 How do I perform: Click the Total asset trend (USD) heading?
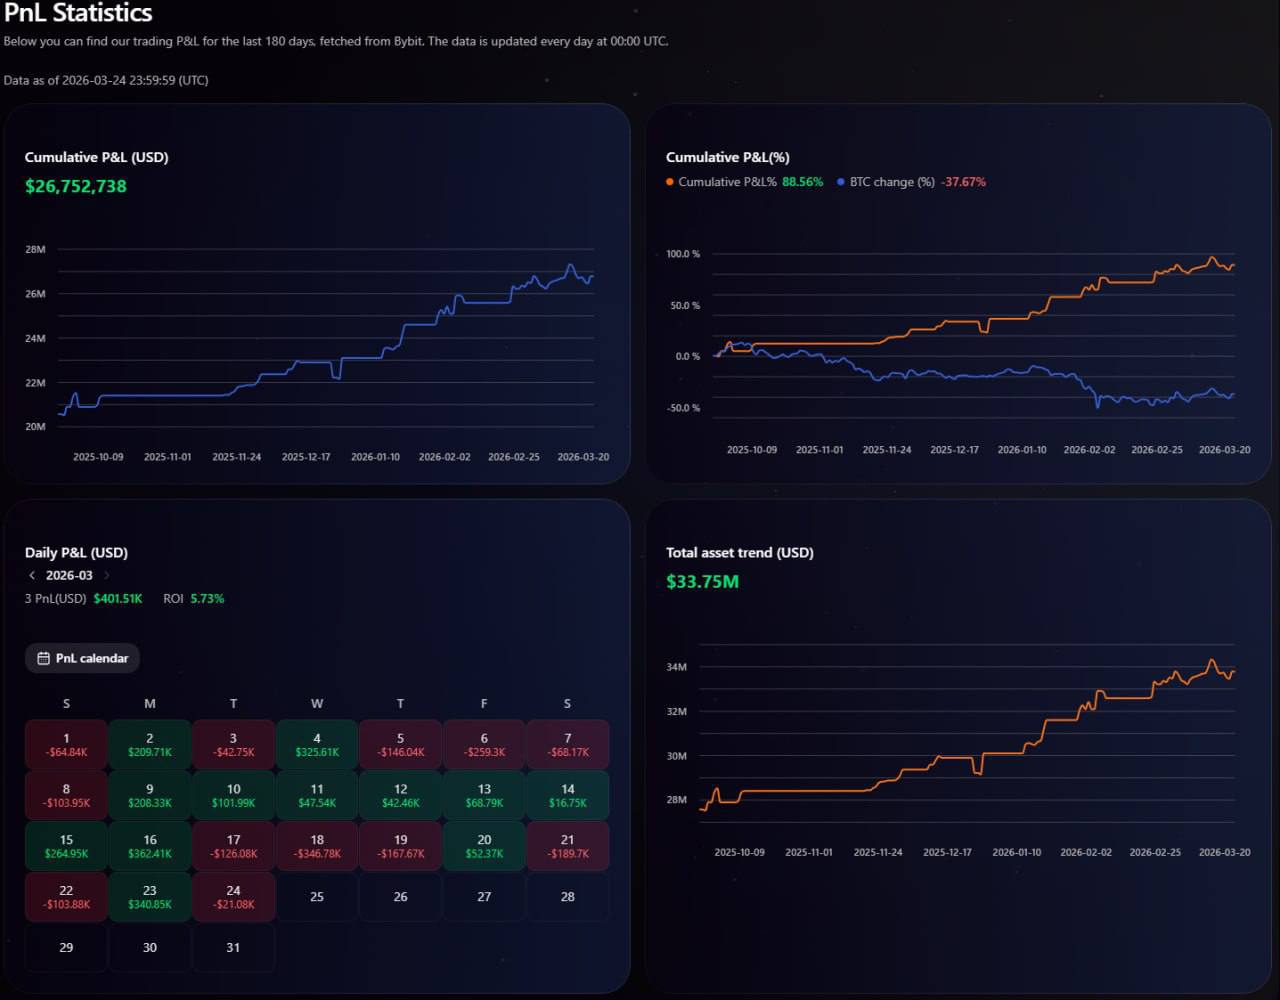[739, 552]
